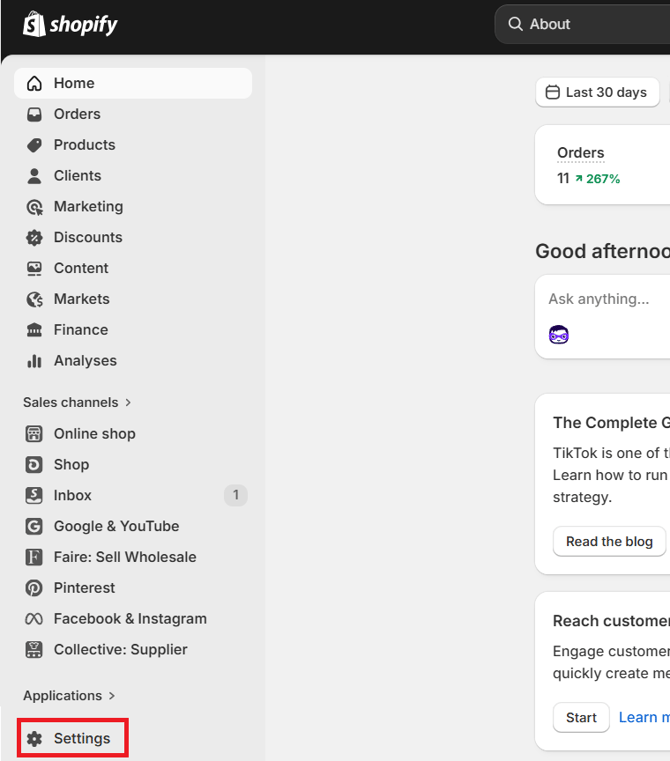Click the Inbox unread count badge

coord(235,495)
